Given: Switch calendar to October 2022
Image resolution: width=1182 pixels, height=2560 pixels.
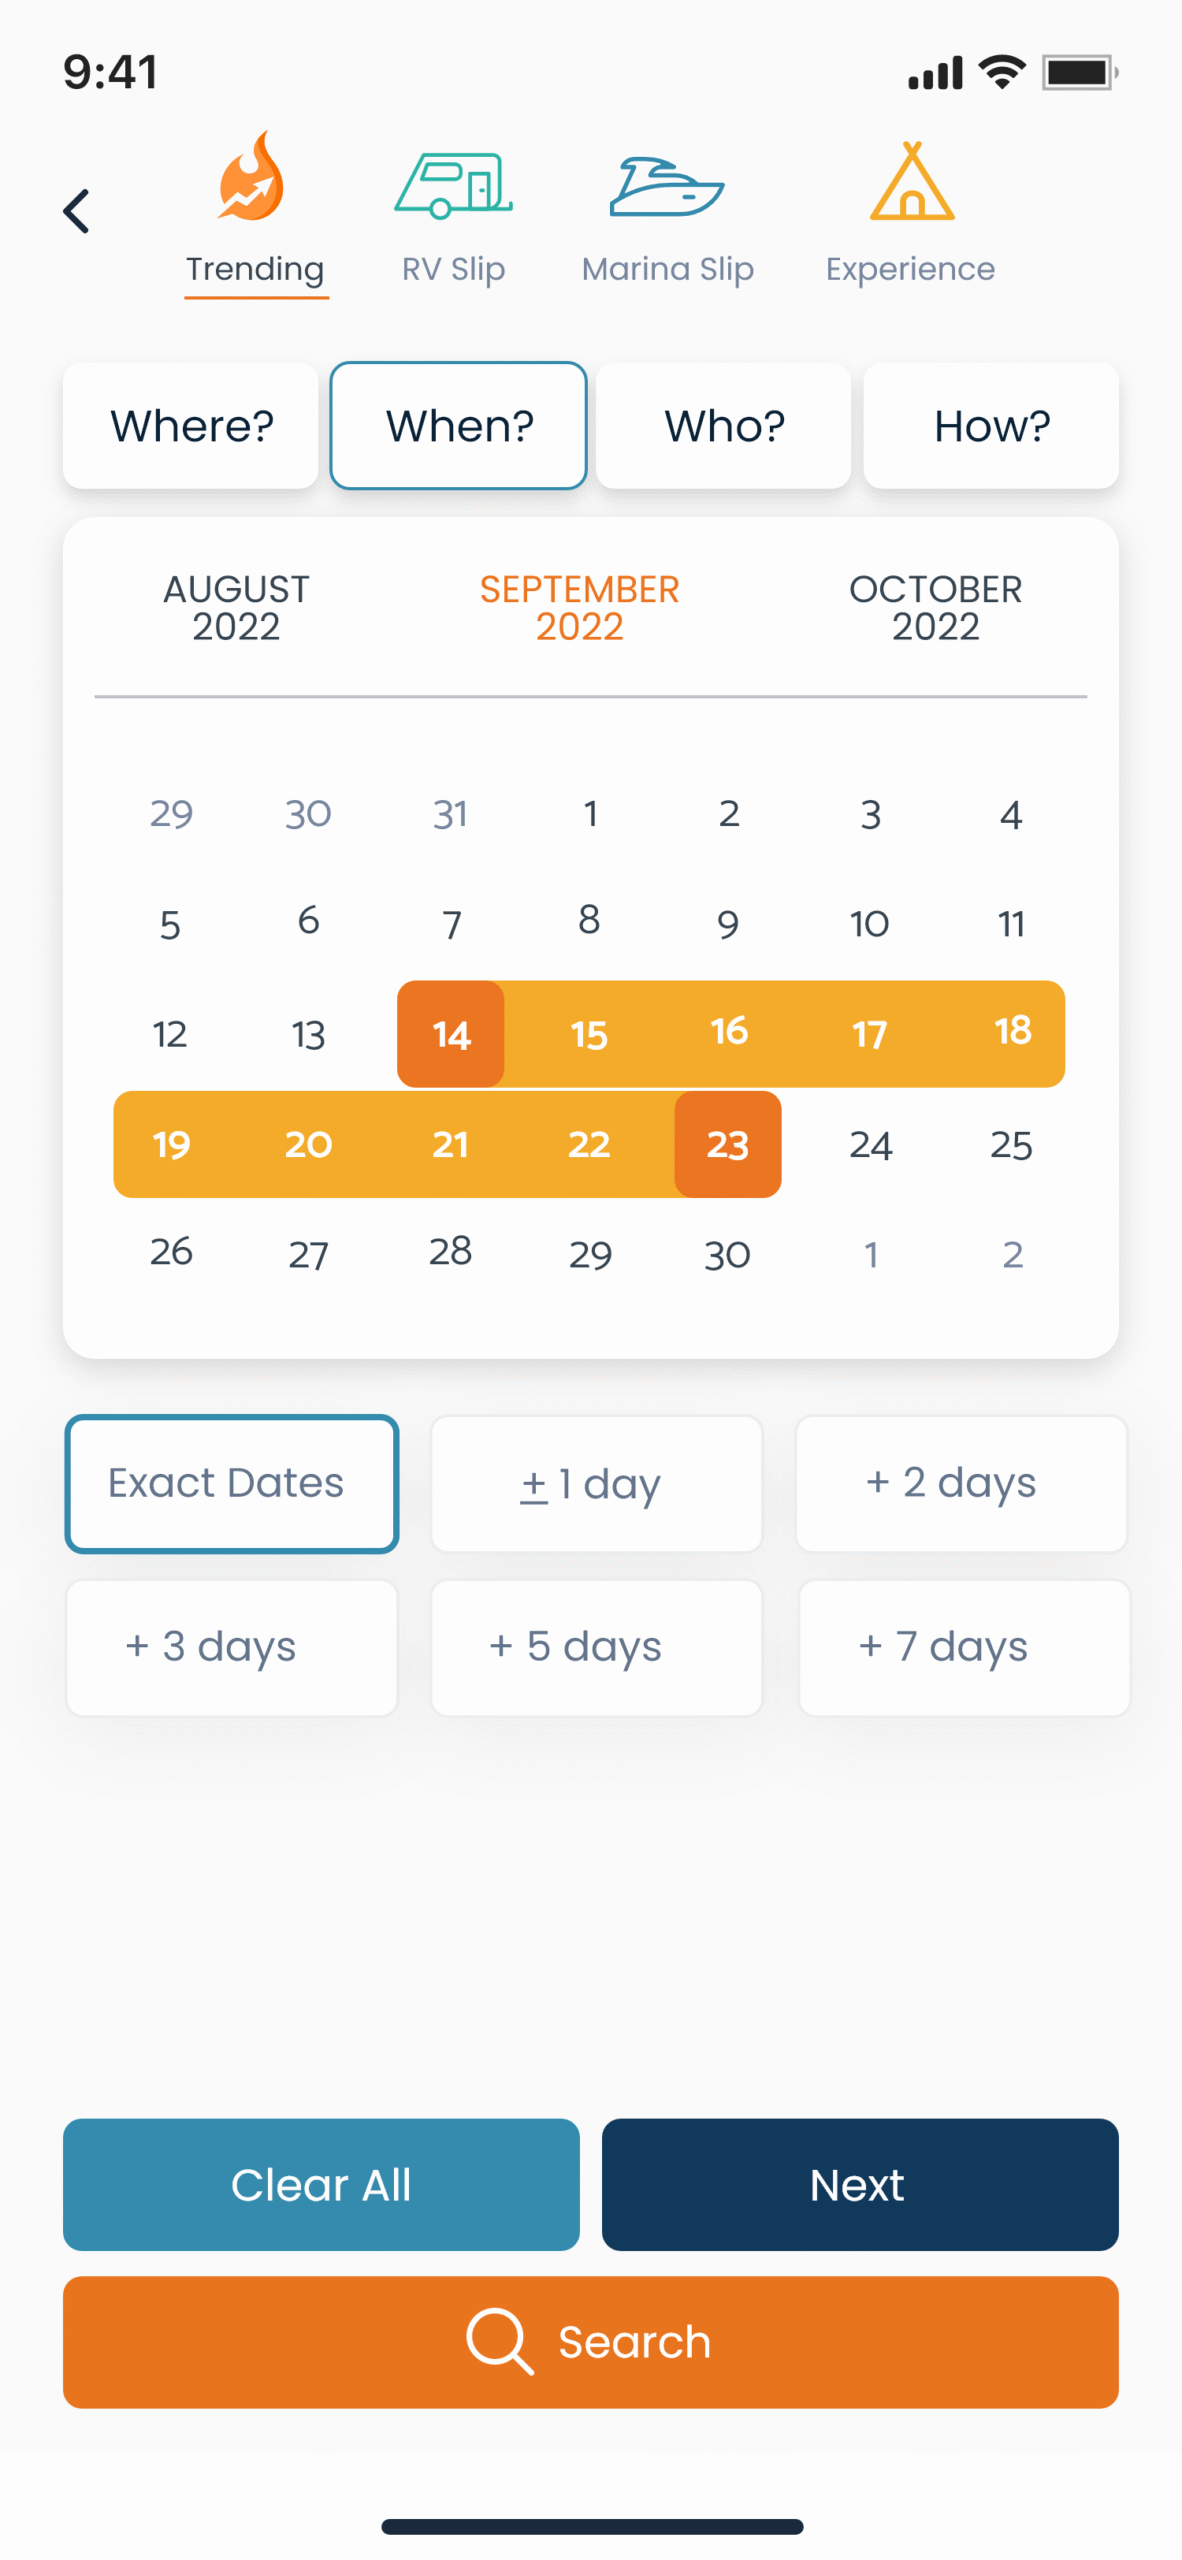Looking at the screenshot, I should click(x=935, y=607).
